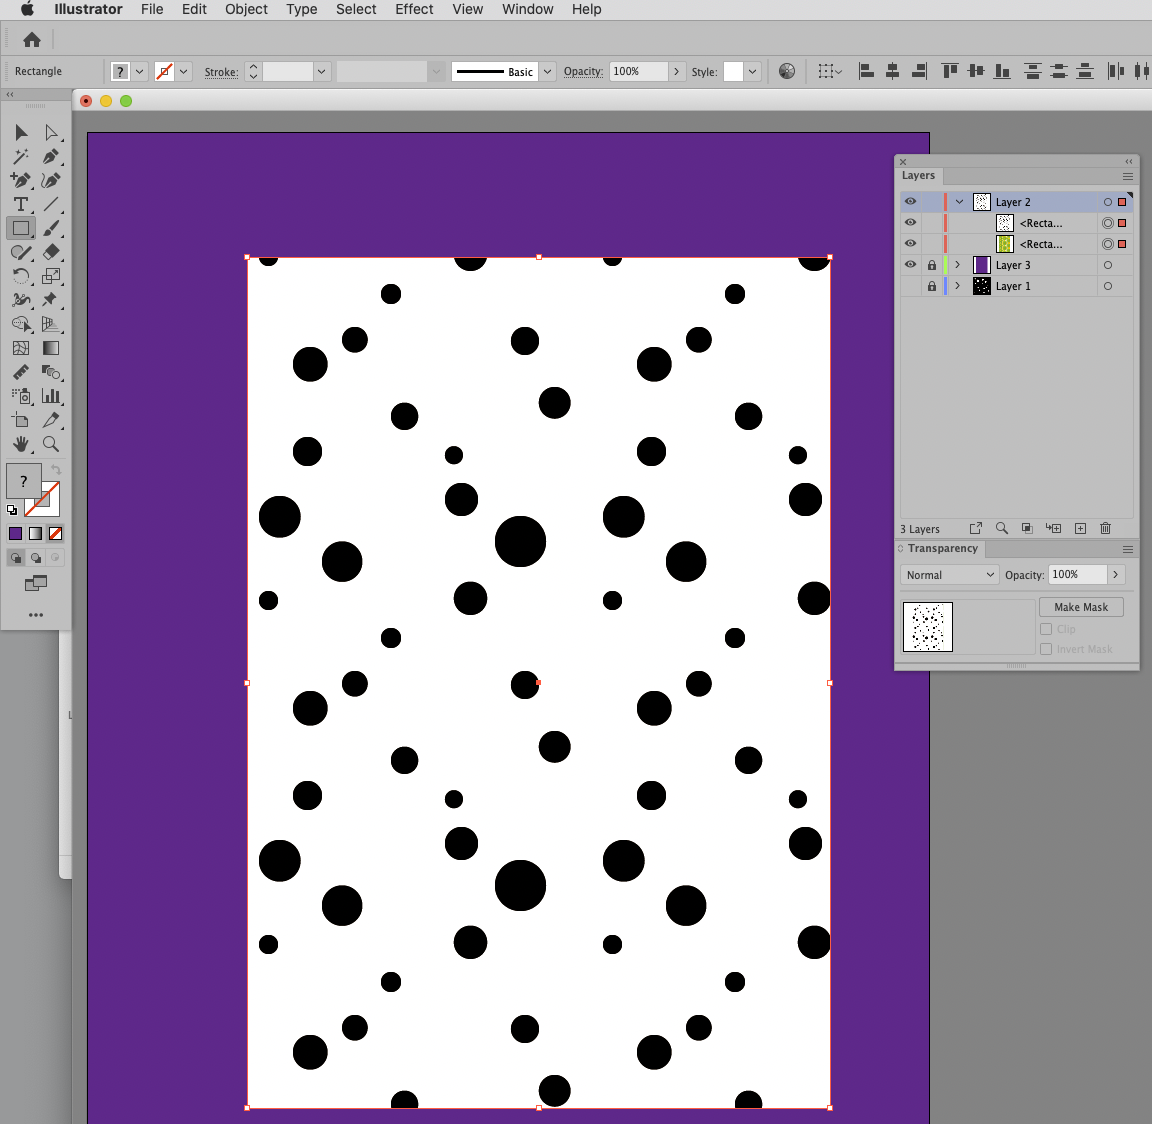
Task: Collapse Layer 2's sublayer list
Action: pyautogui.click(x=958, y=201)
